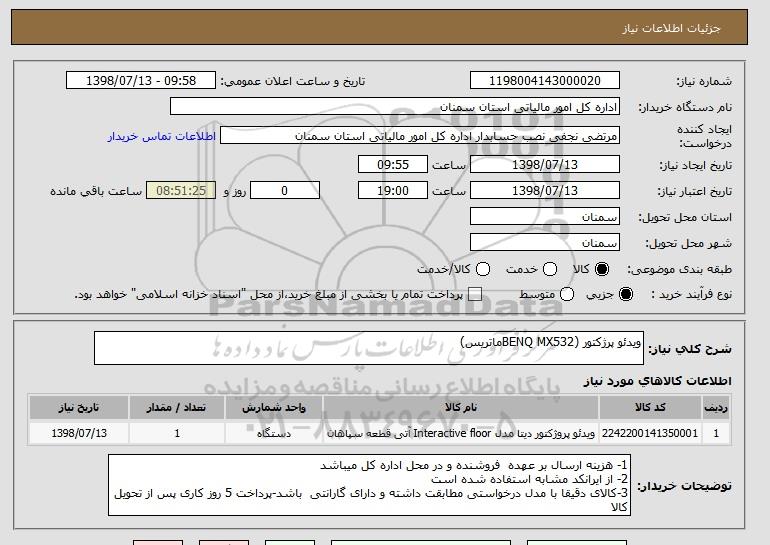Click the تاریخ ایجاد نیاز date field
The width and height of the screenshot is (770, 545).
click(x=545, y=164)
